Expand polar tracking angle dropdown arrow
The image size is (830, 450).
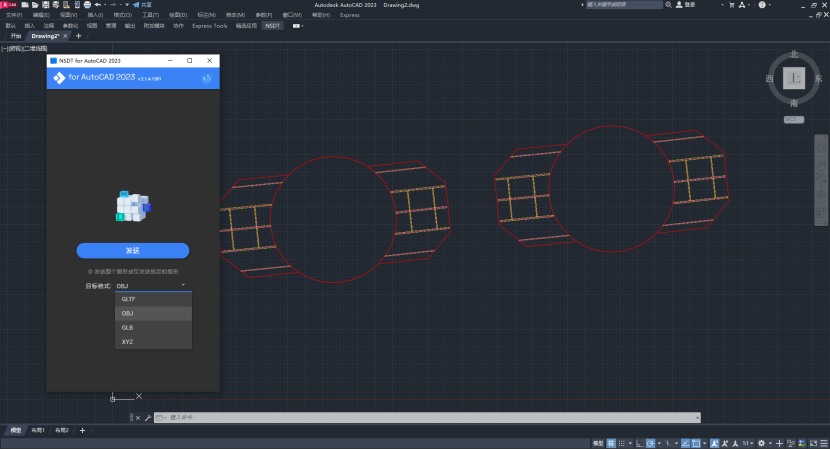(659, 444)
